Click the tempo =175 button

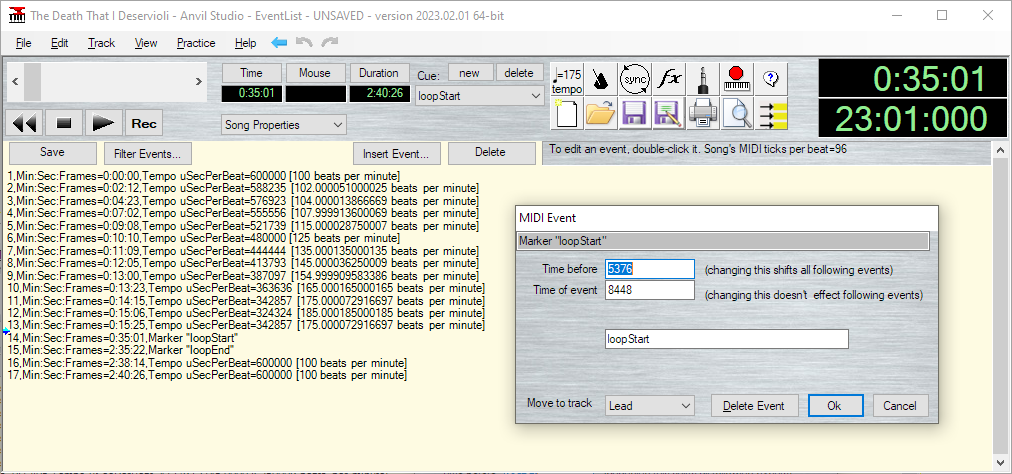point(567,78)
